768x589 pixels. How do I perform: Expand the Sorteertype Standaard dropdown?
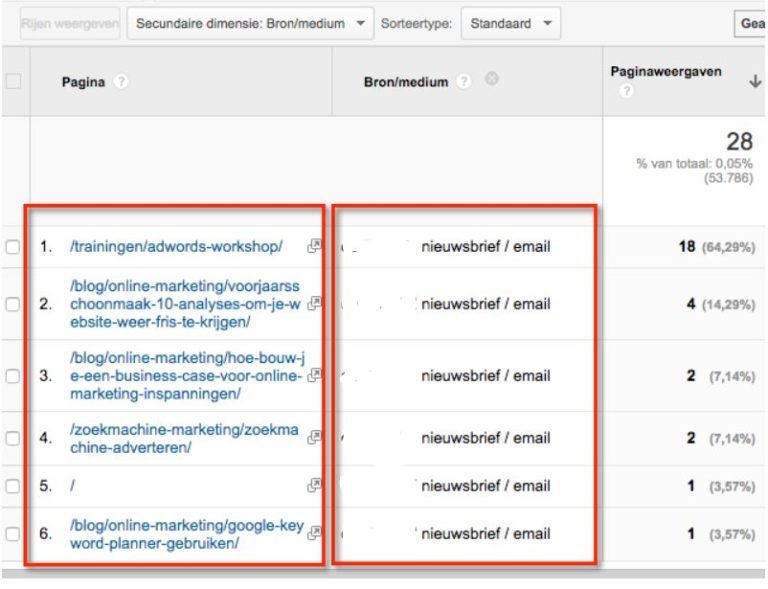point(510,23)
